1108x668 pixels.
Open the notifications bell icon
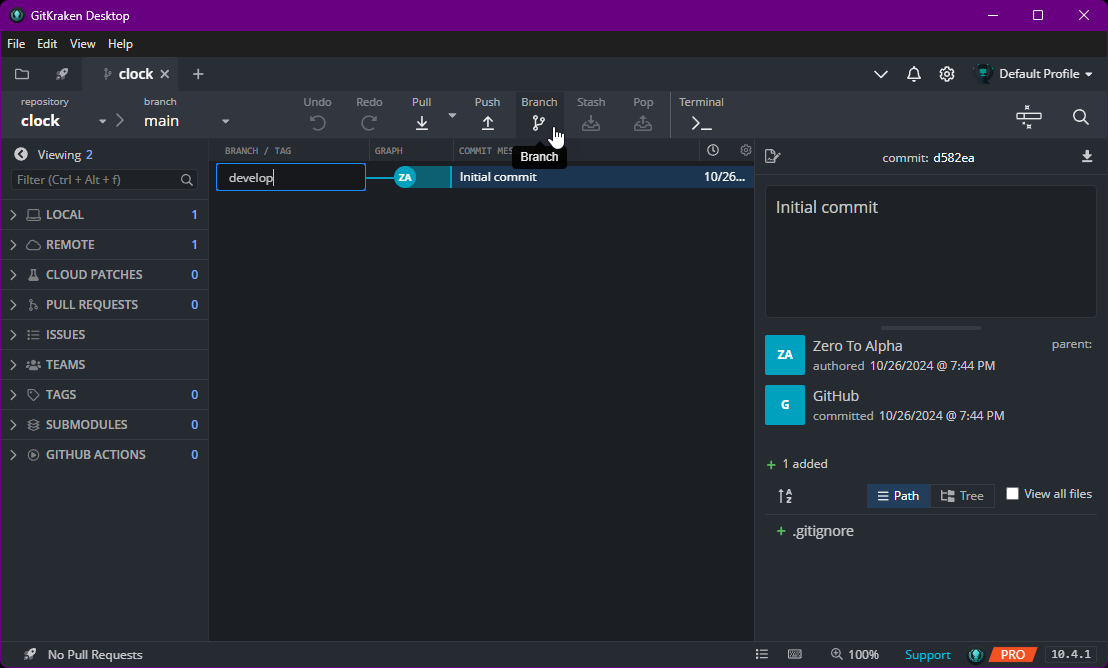click(x=913, y=74)
